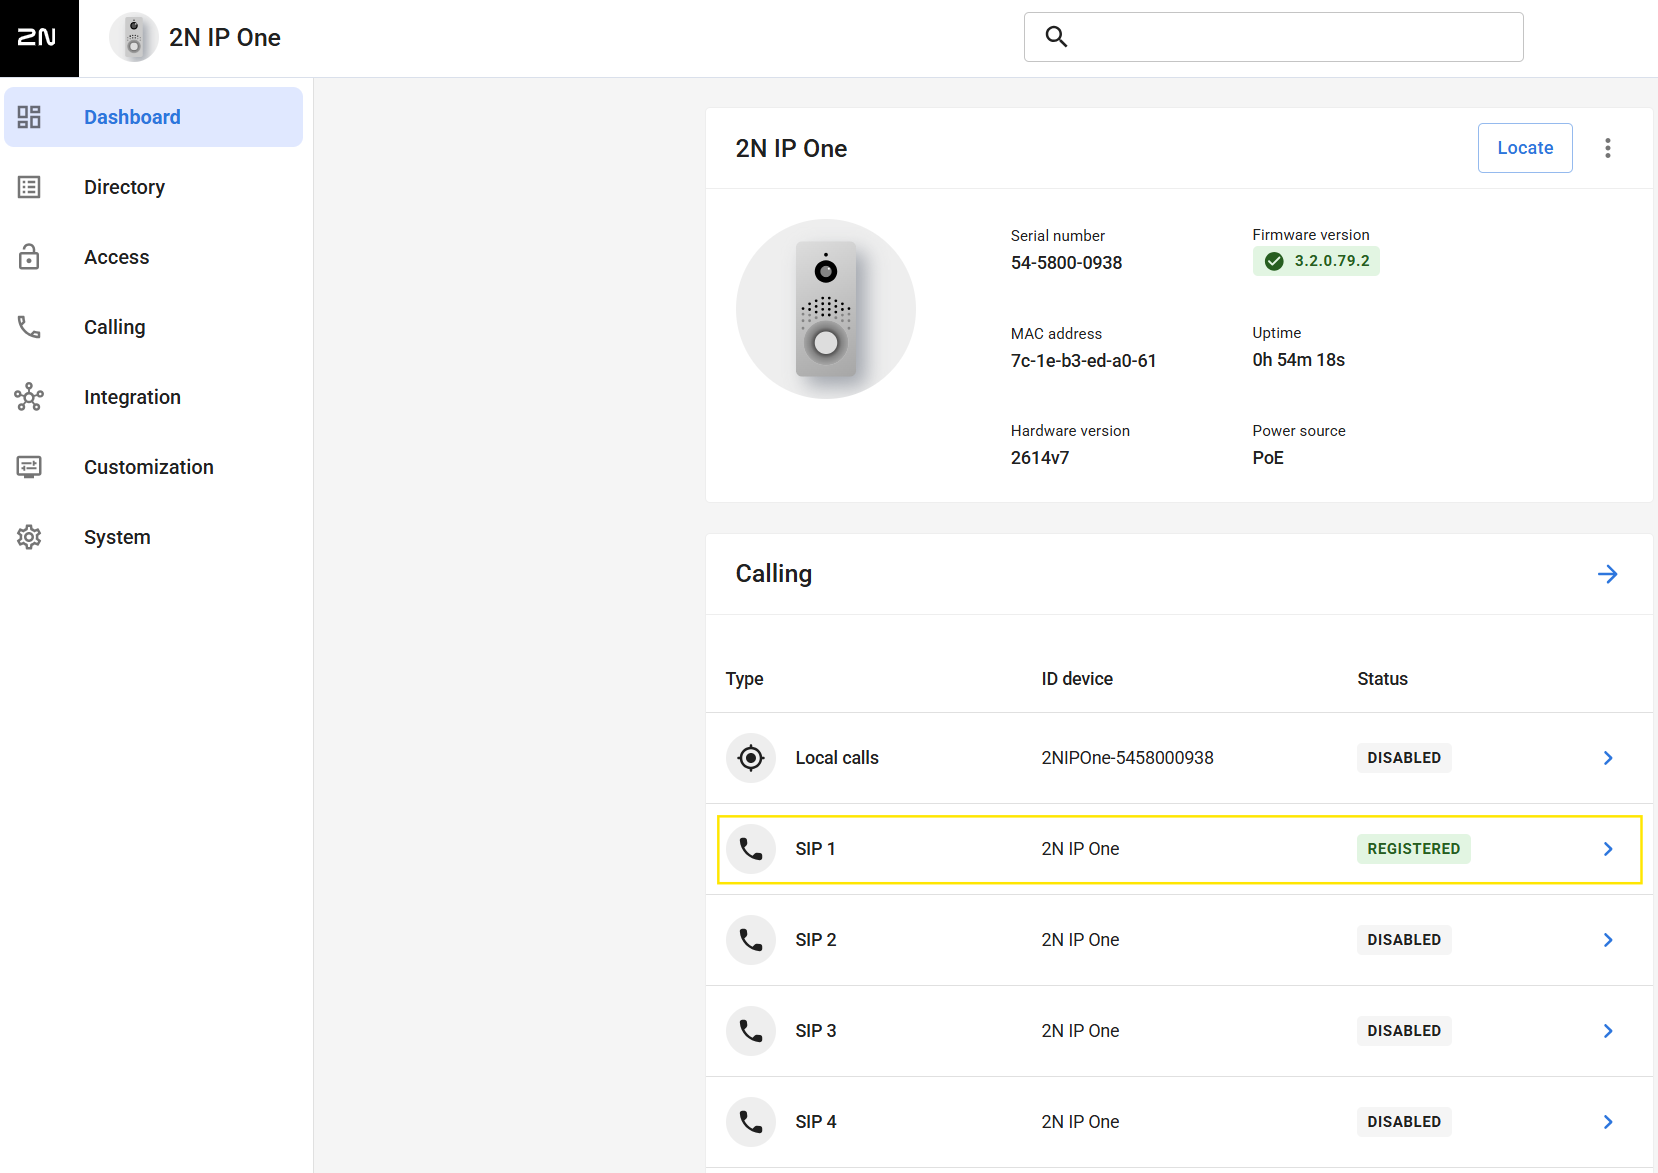Expand the SIP 2 row chevron
The image size is (1658, 1173).
click(x=1608, y=940)
